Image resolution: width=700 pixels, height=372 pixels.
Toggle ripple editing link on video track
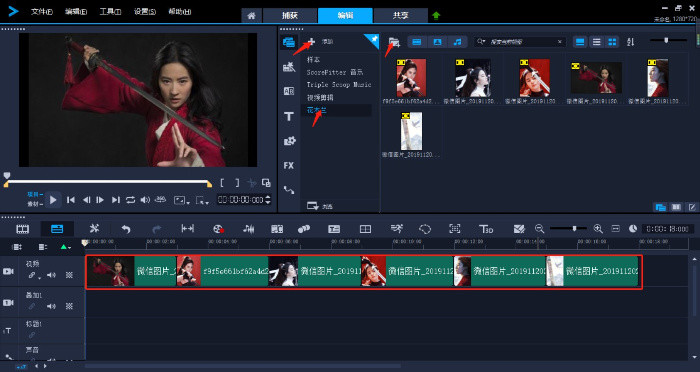click(x=33, y=276)
